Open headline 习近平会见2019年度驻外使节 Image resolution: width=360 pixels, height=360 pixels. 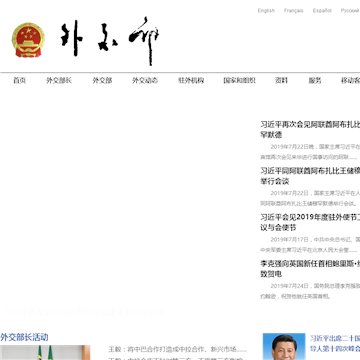tap(310, 222)
